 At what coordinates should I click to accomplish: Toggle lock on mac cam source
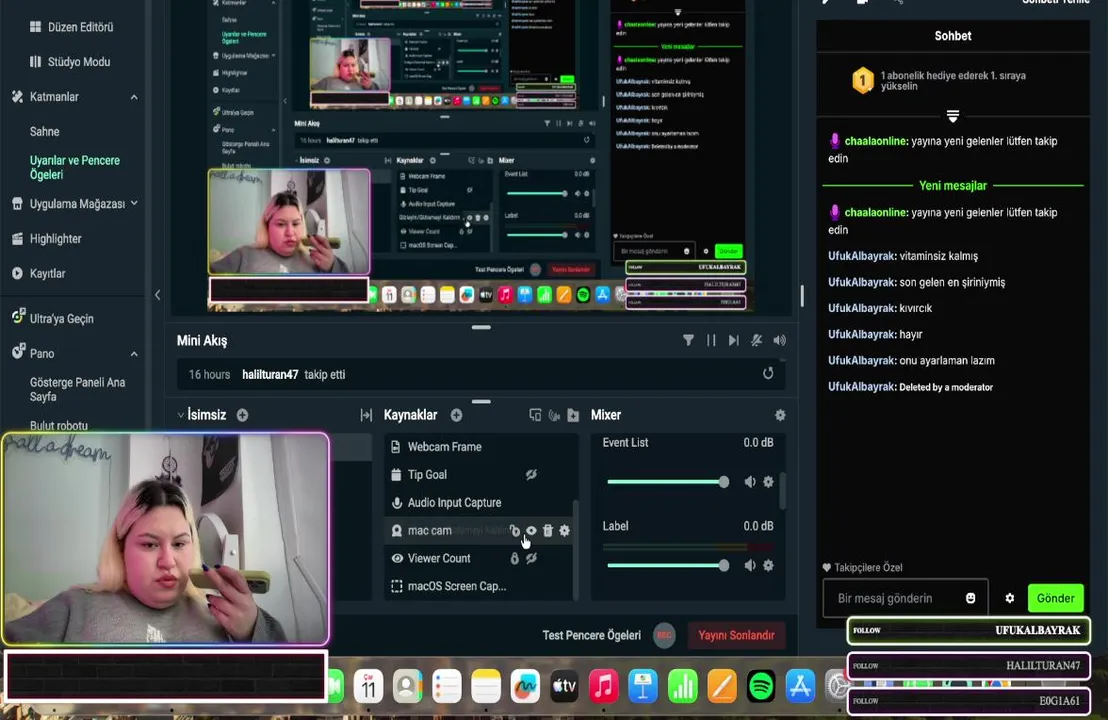point(514,531)
